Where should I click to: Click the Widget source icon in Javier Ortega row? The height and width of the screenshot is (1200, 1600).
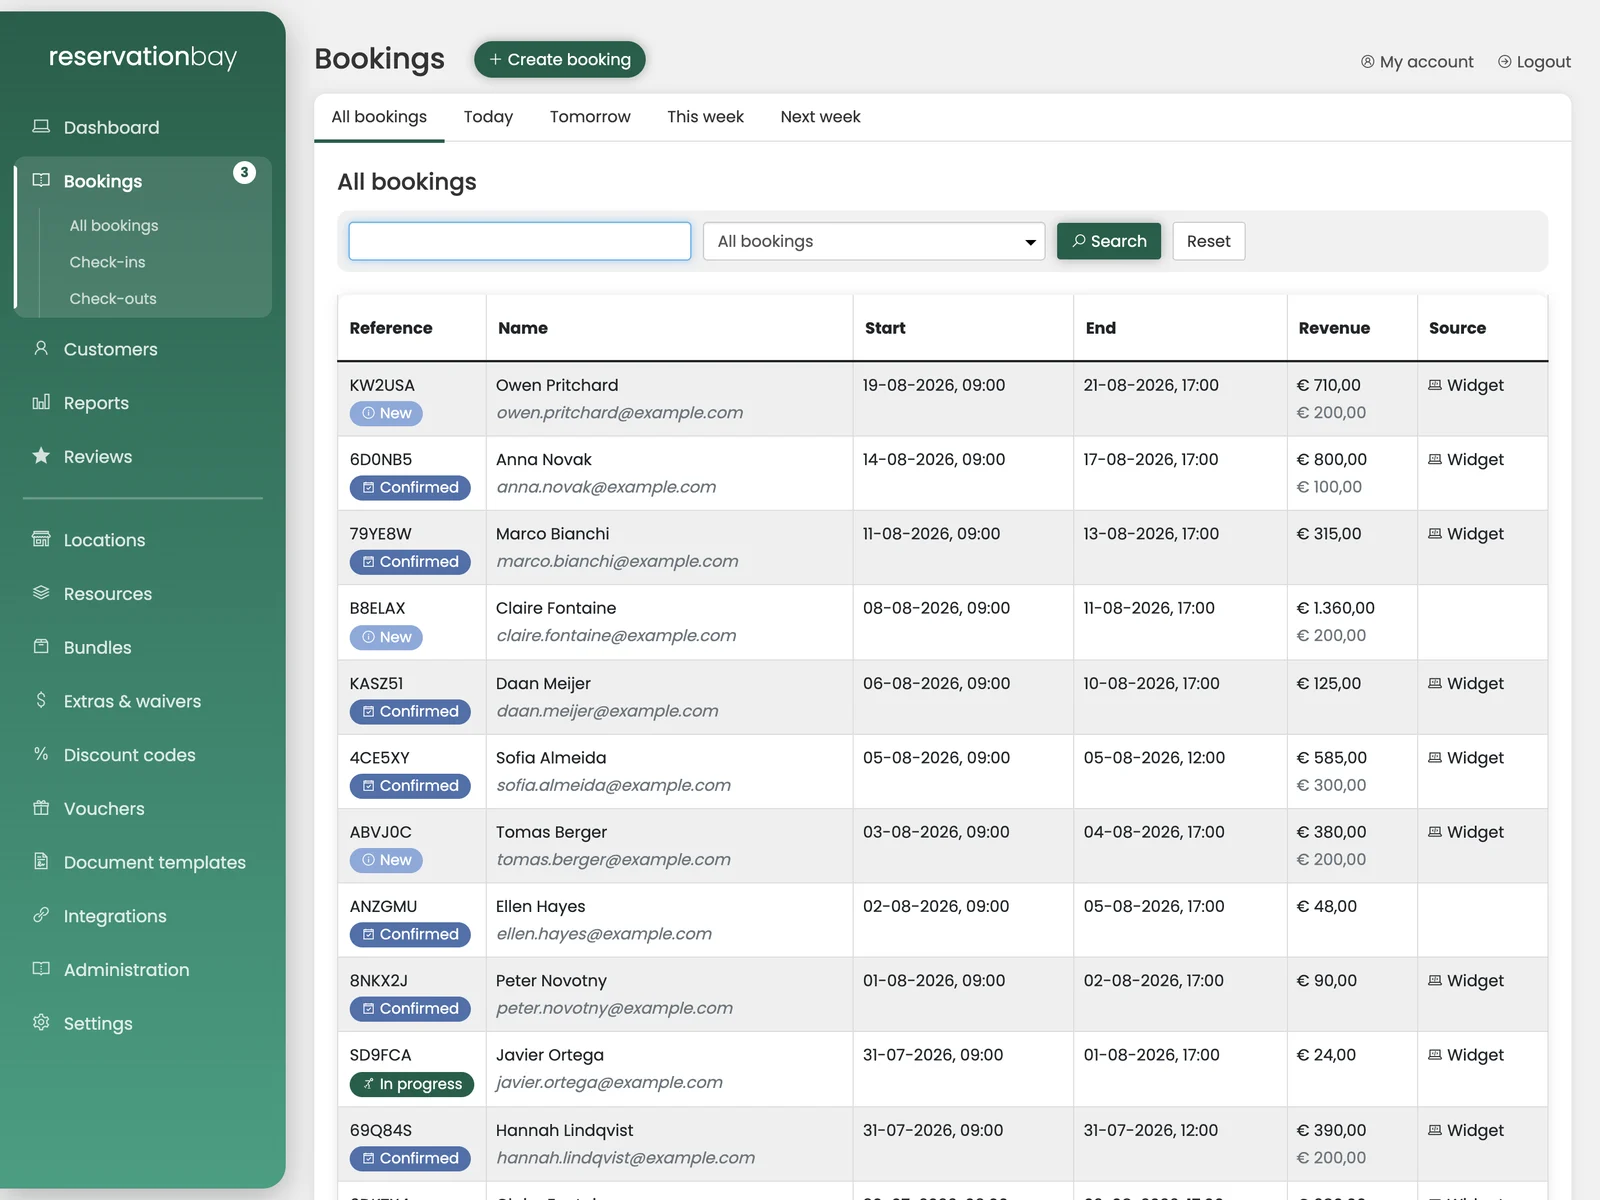coord(1435,1055)
